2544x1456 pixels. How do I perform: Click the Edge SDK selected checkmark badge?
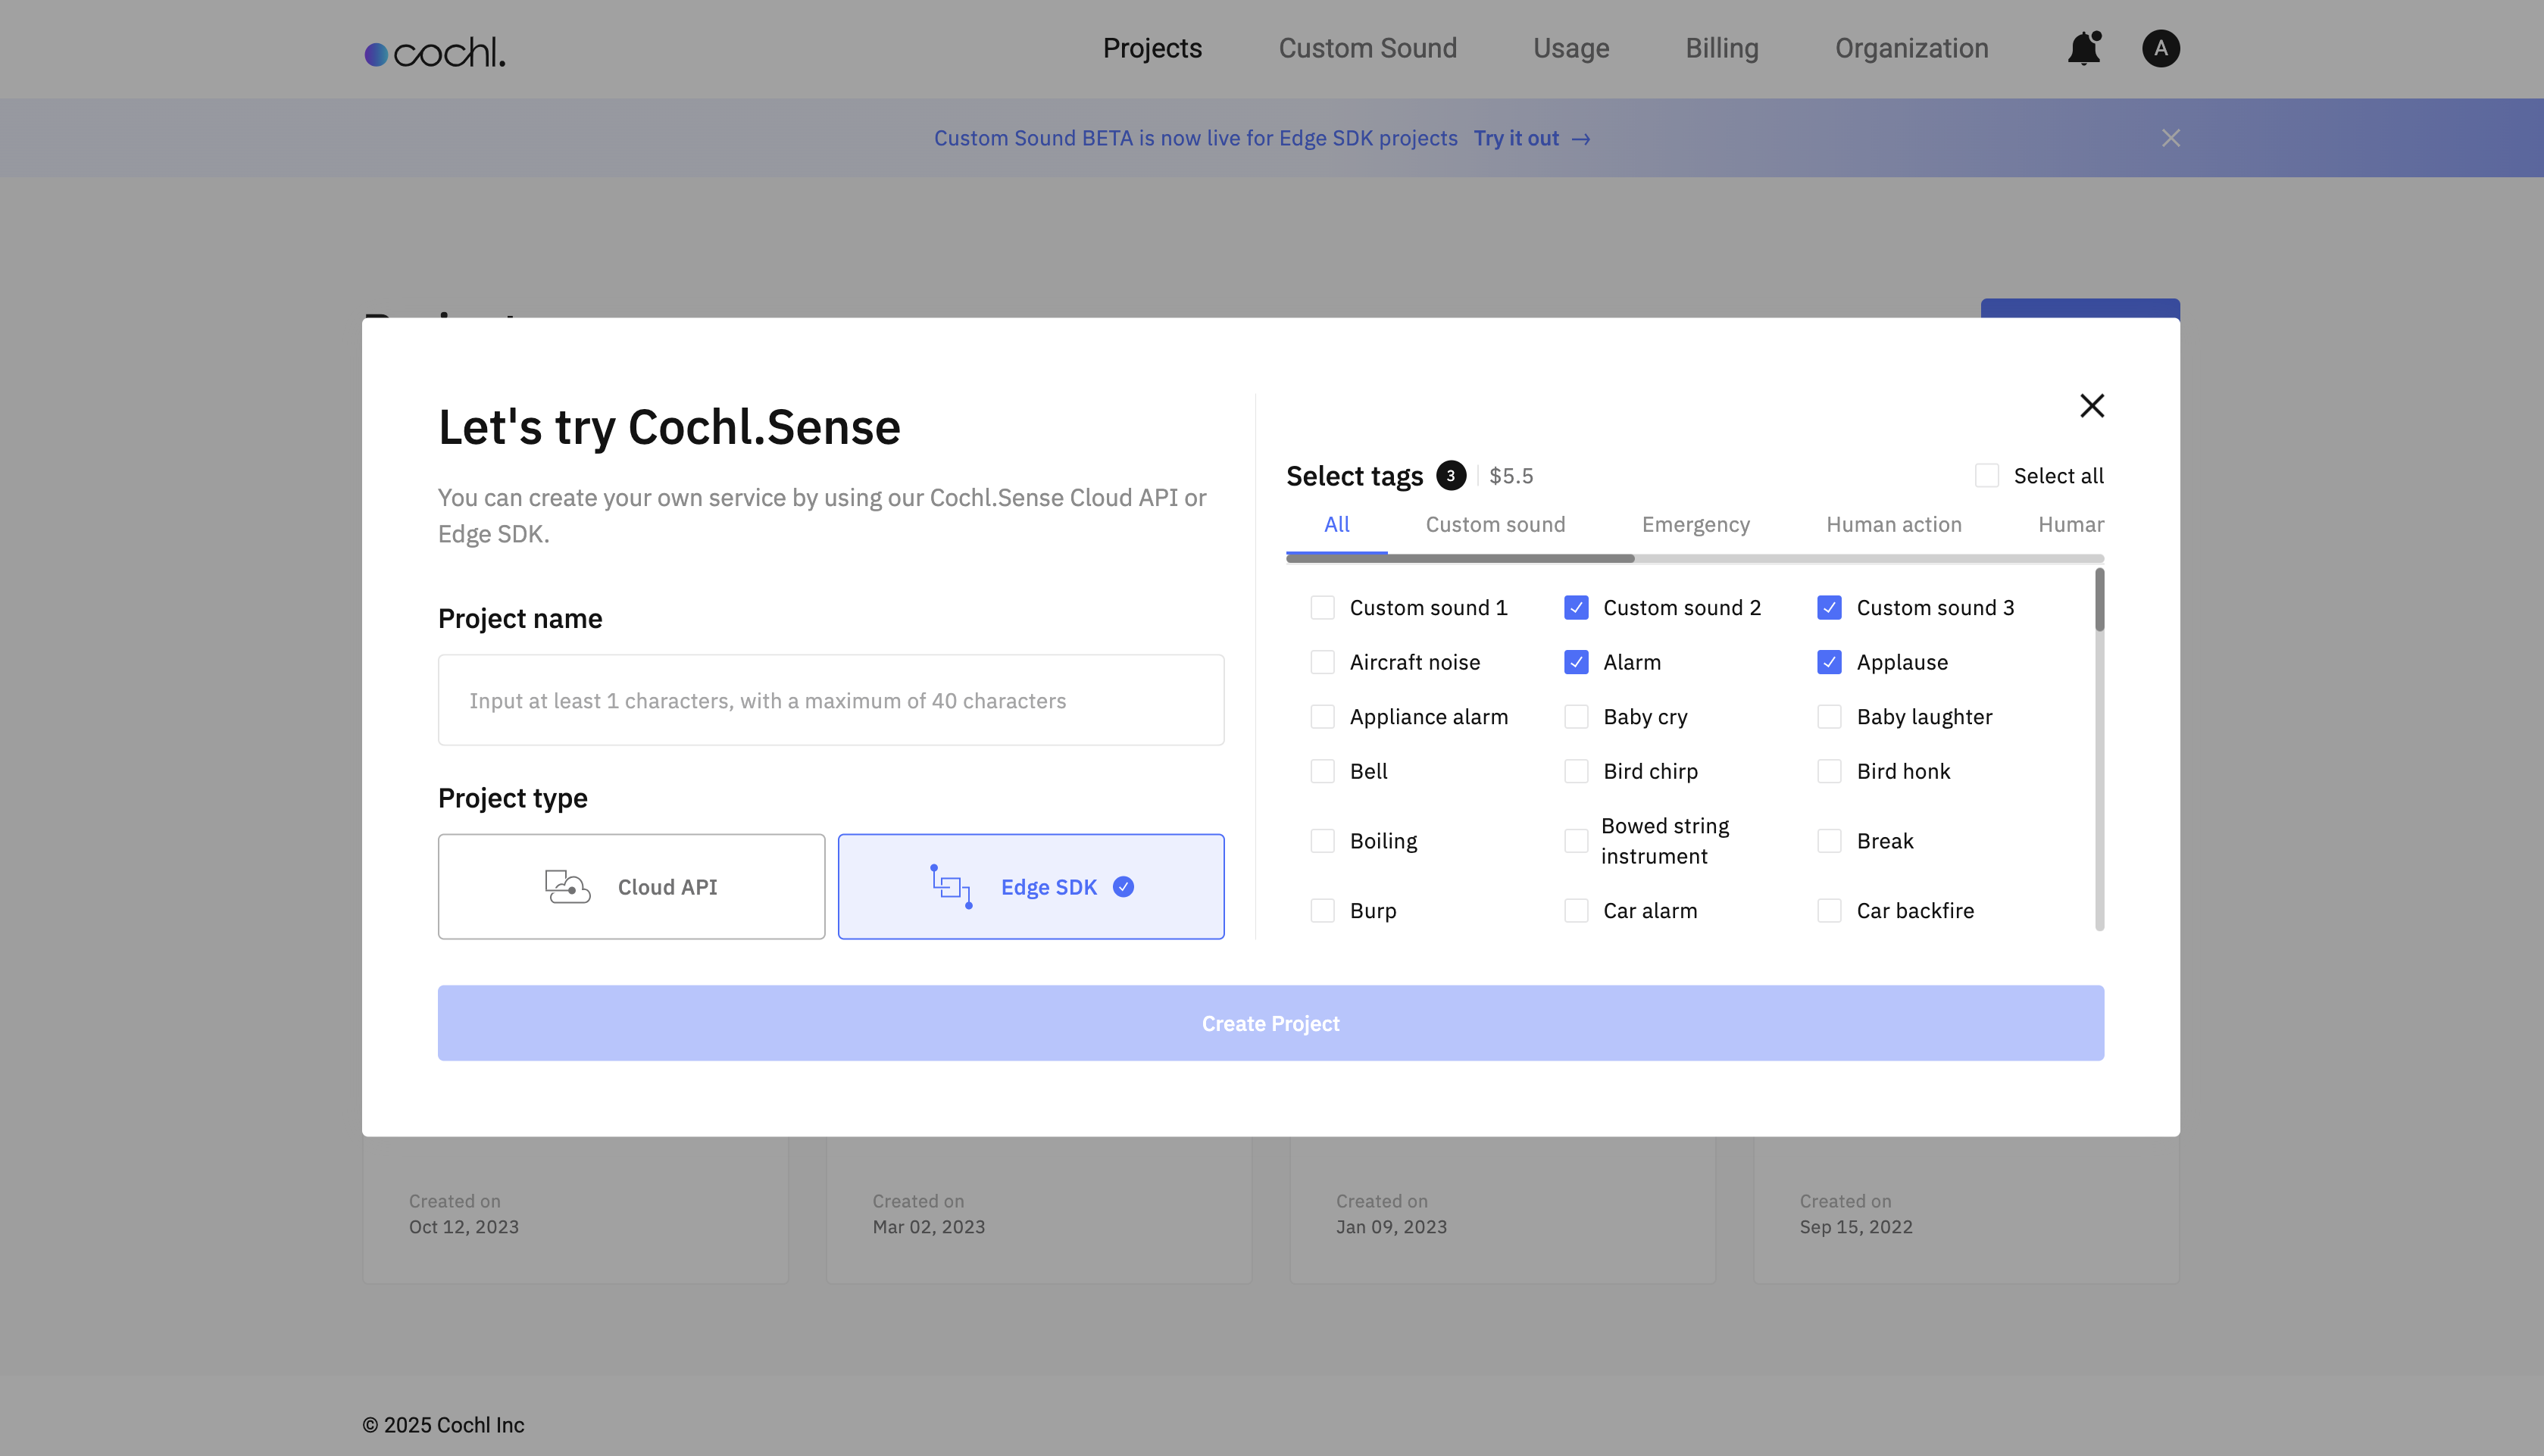coord(1123,887)
